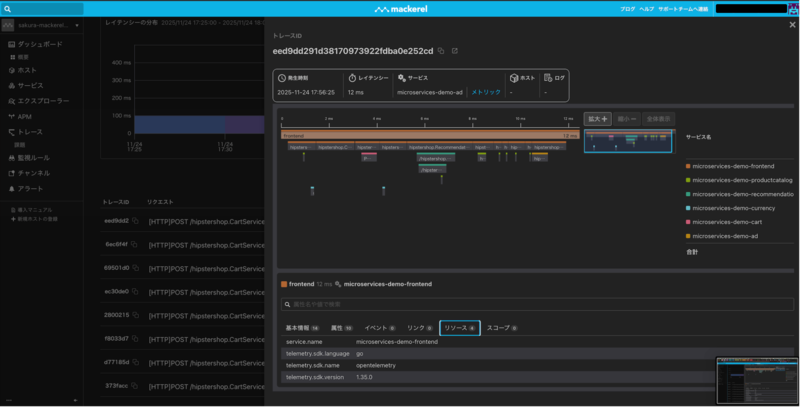The image size is (800, 407).
Task: Click microservices-demo-frontend legend swatch
Action: click(x=688, y=166)
